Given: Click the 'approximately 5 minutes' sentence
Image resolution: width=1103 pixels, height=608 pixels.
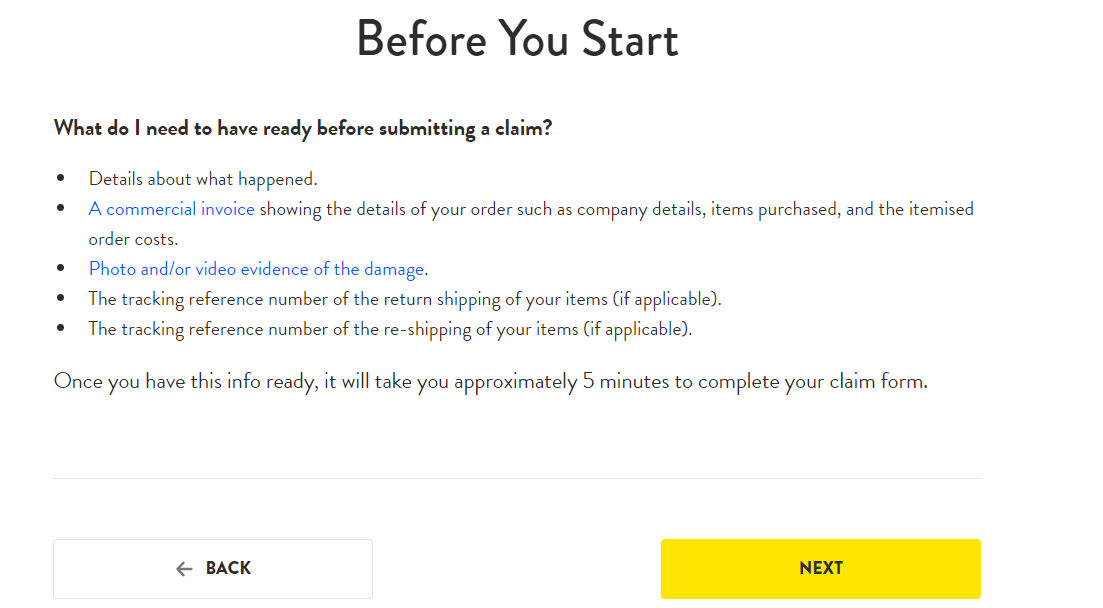Looking at the screenshot, I should 490,381.
